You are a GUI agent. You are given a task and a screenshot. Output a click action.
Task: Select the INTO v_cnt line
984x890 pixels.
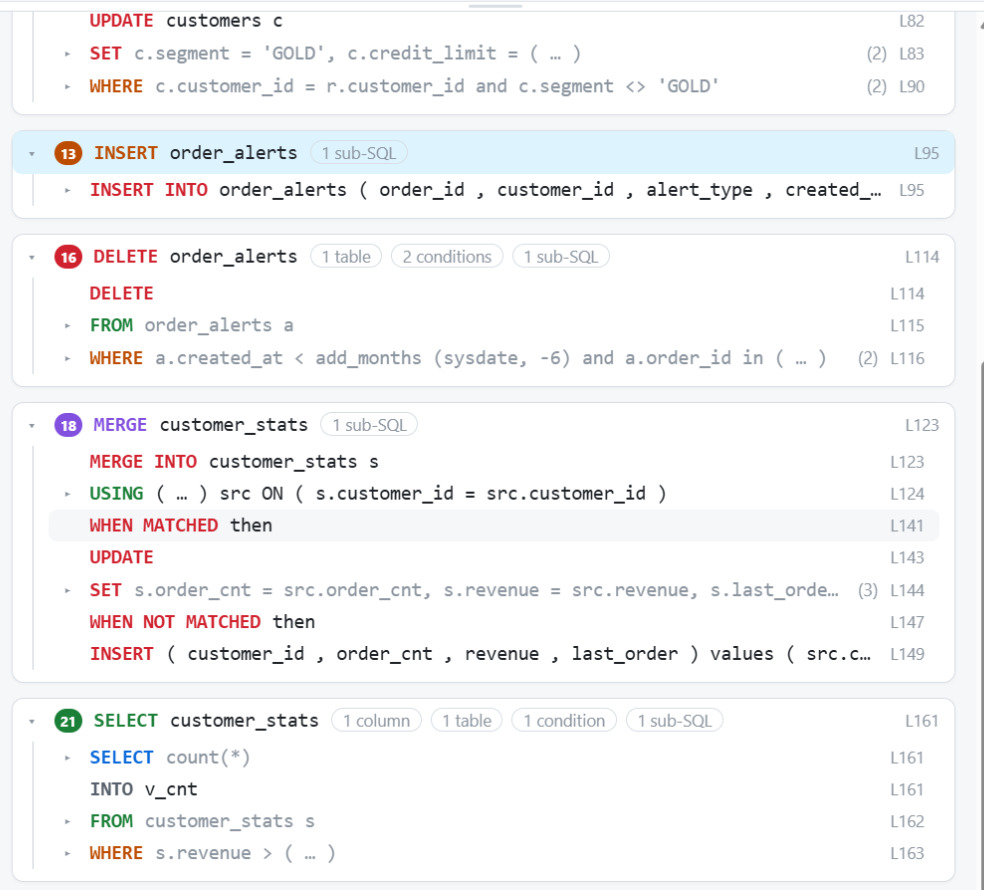click(493, 790)
